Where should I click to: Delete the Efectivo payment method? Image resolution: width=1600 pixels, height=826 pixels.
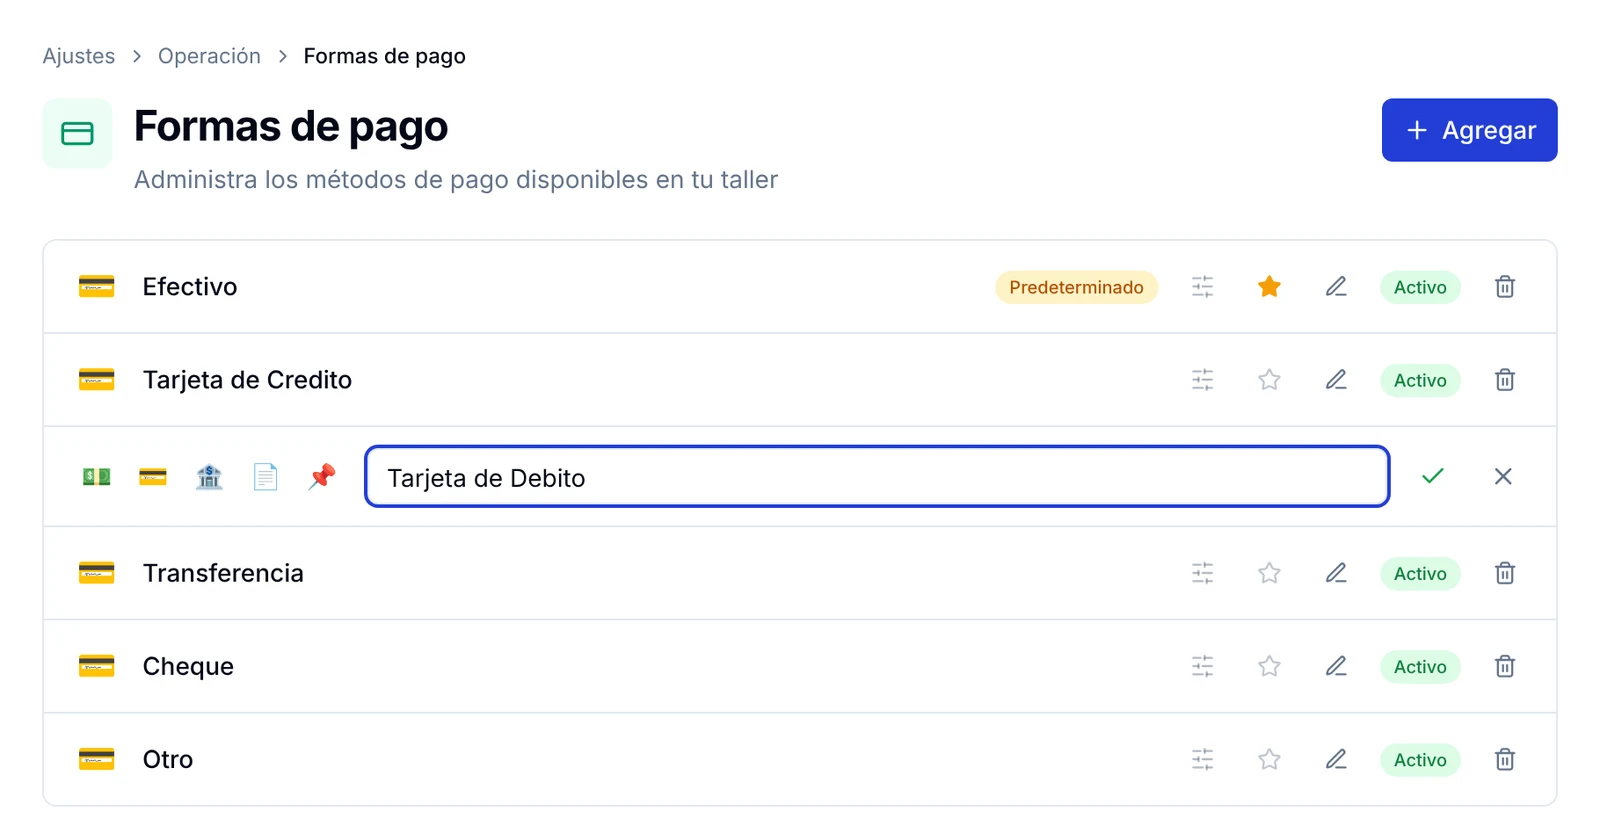tap(1504, 287)
